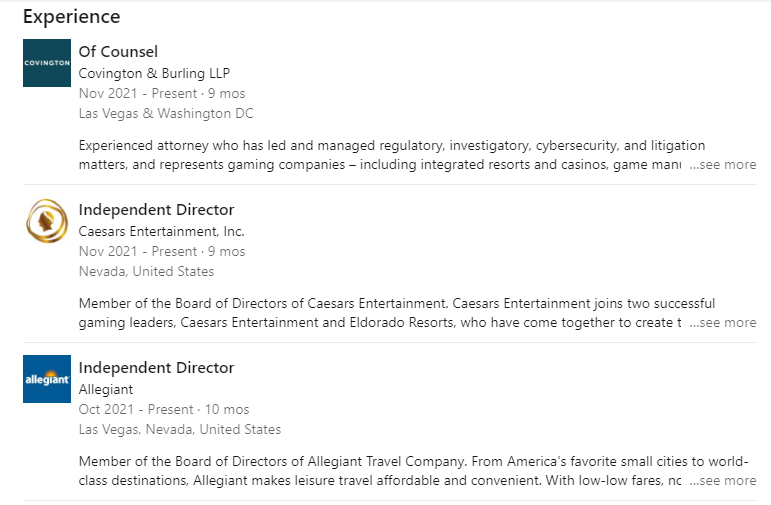Screen dimensions: 771x505
Task: Click the Allegiant blue logo icon
Action: pyautogui.click(x=47, y=379)
